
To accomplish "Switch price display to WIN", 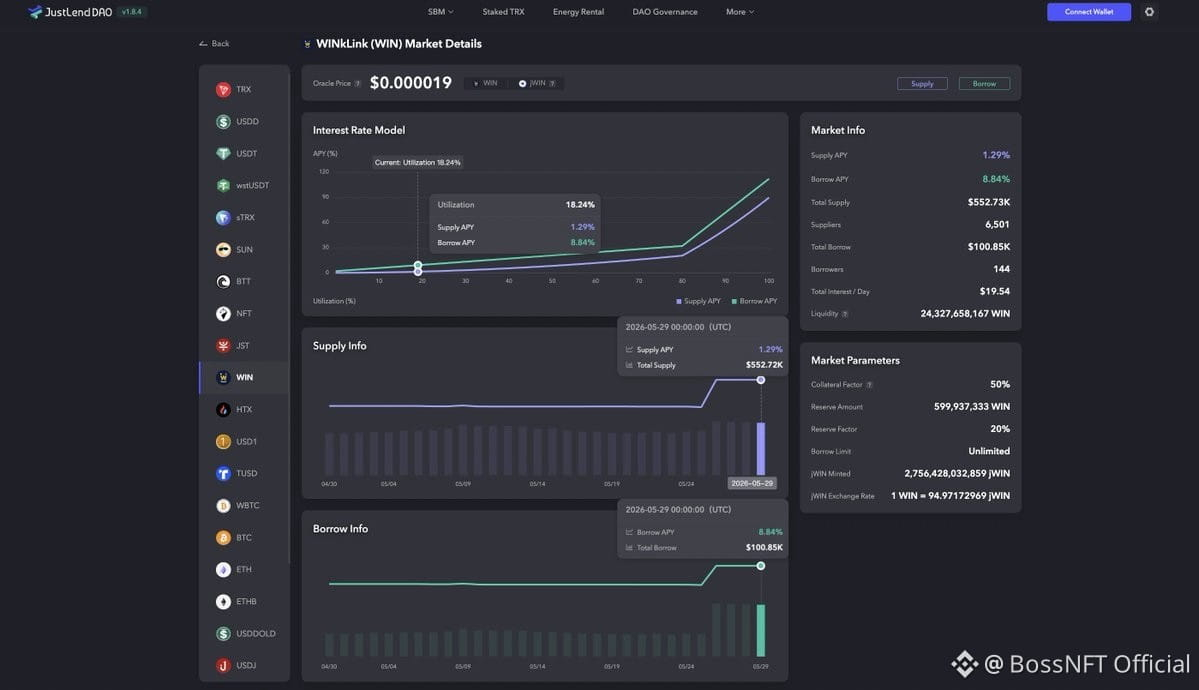I will point(485,83).
